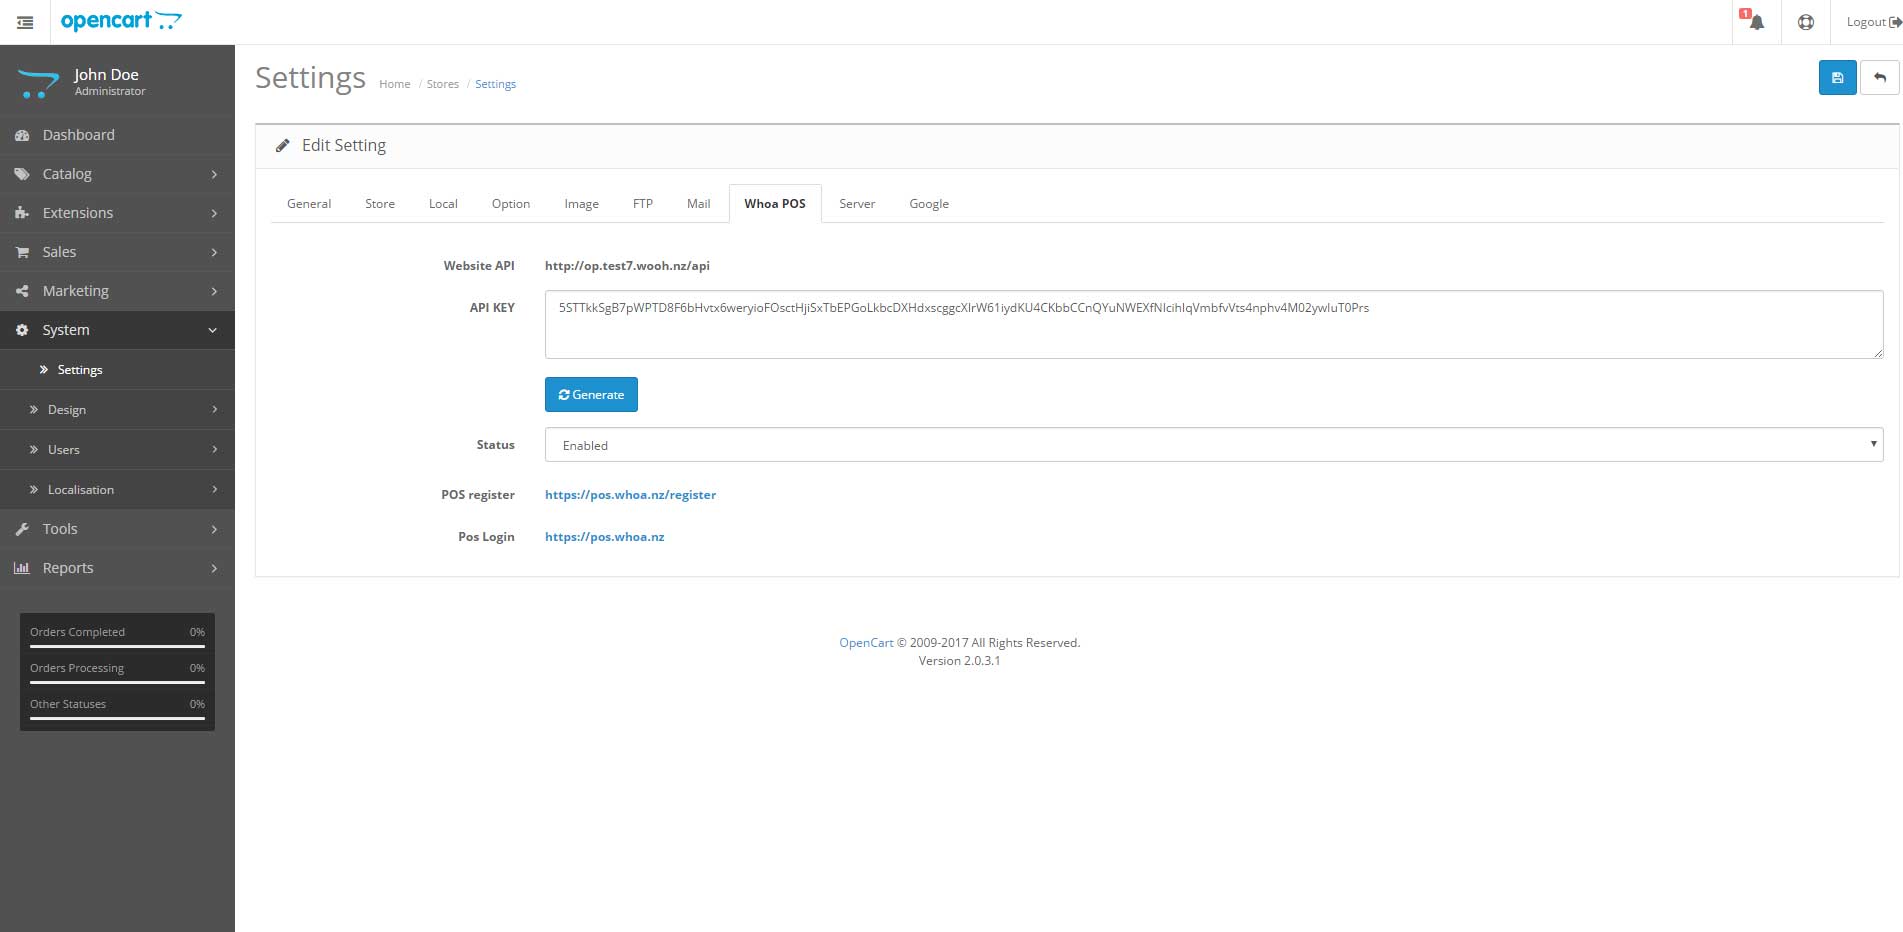Click the System gear icon
The image size is (1903, 932).
pyautogui.click(x=22, y=330)
